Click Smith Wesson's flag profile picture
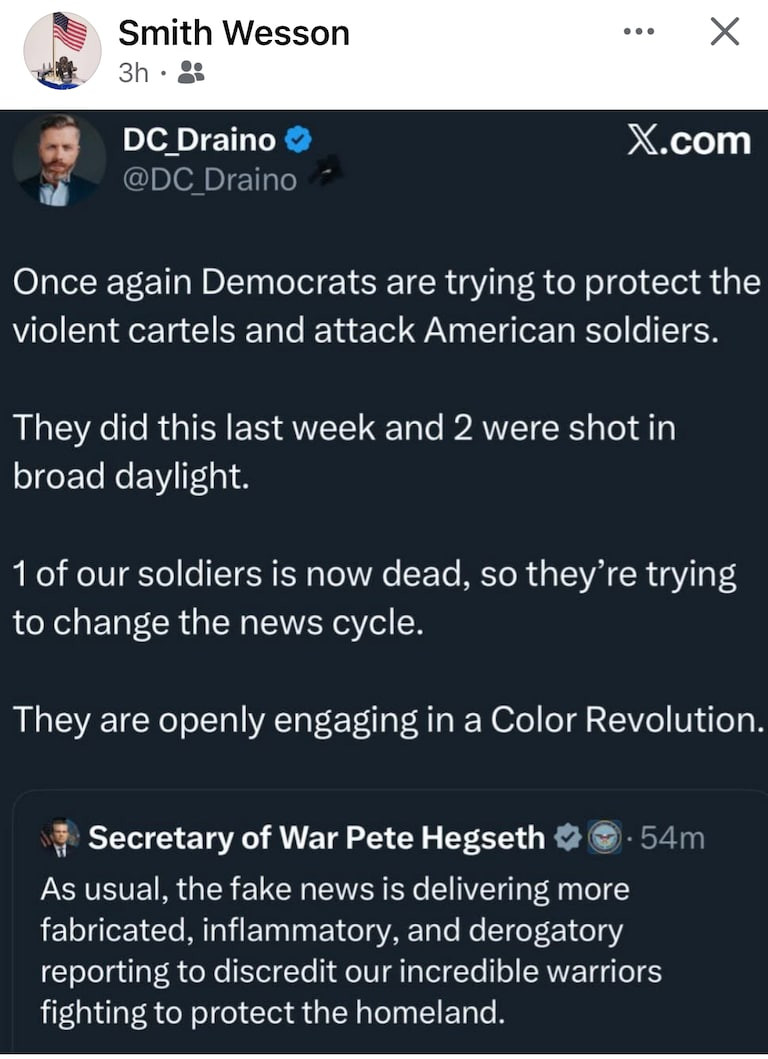The width and height of the screenshot is (768, 1059). [x=62, y=50]
